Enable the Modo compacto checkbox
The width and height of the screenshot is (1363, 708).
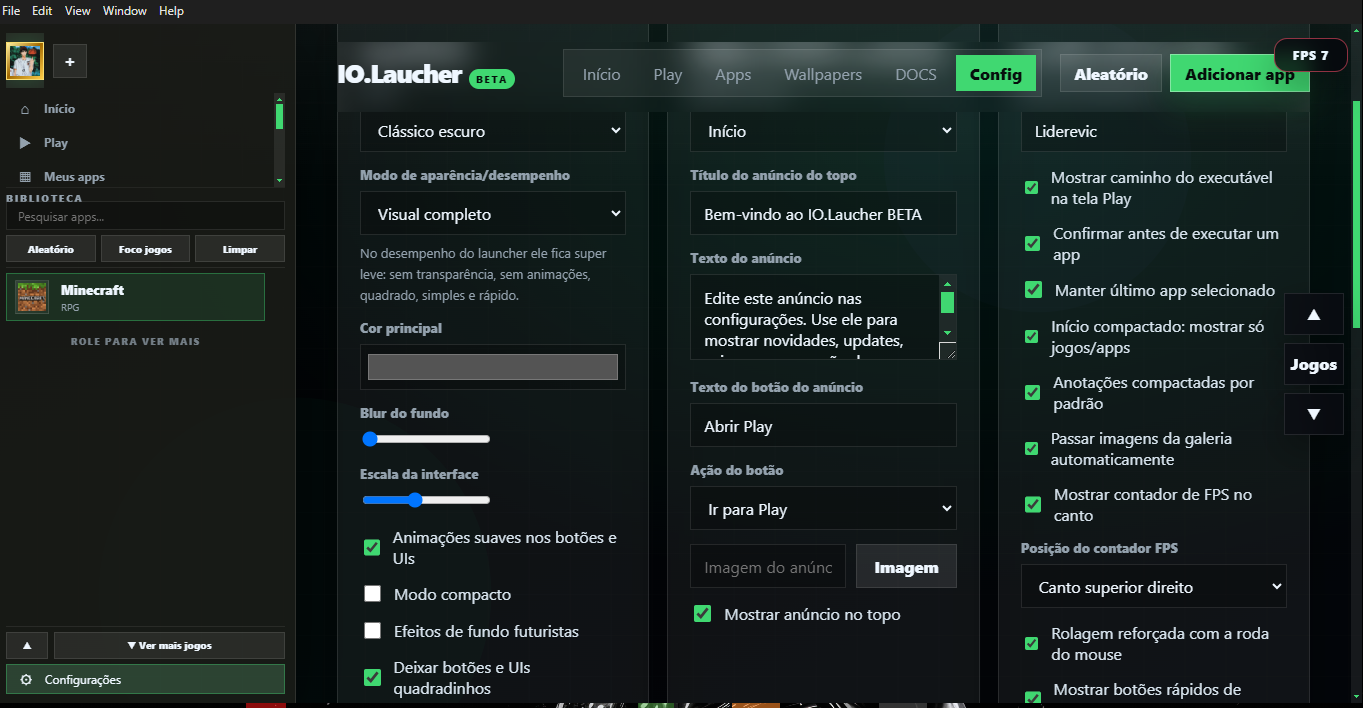(x=372, y=594)
